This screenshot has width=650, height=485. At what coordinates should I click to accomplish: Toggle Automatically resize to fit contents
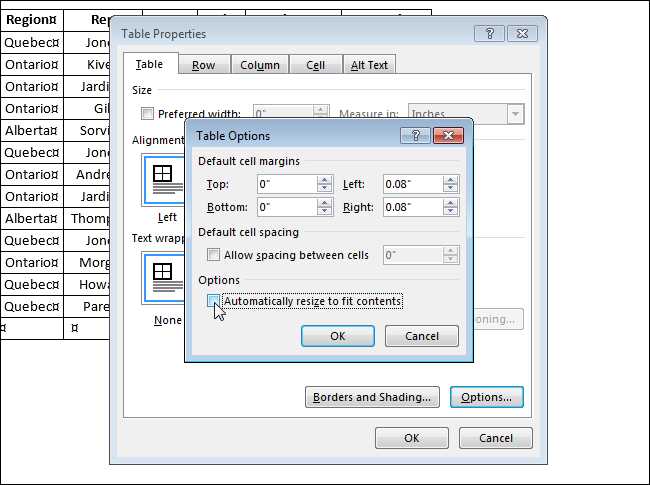point(213,301)
